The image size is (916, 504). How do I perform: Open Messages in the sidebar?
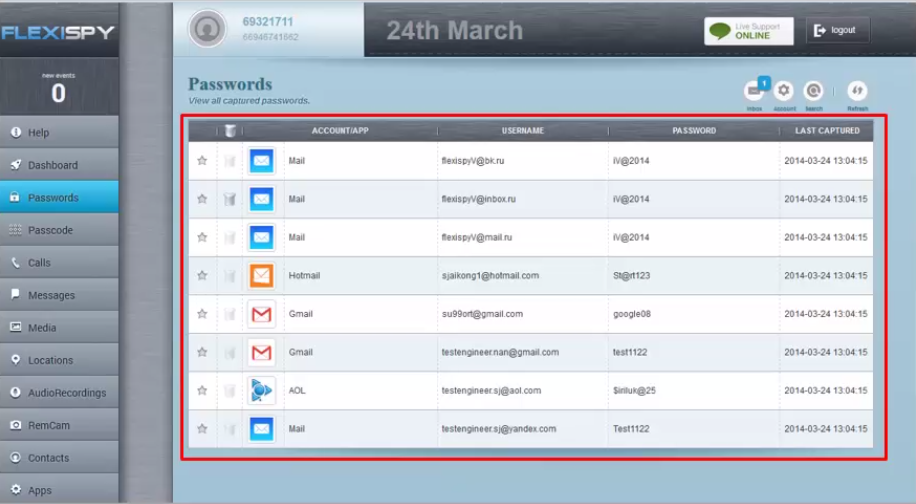click(x=59, y=295)
